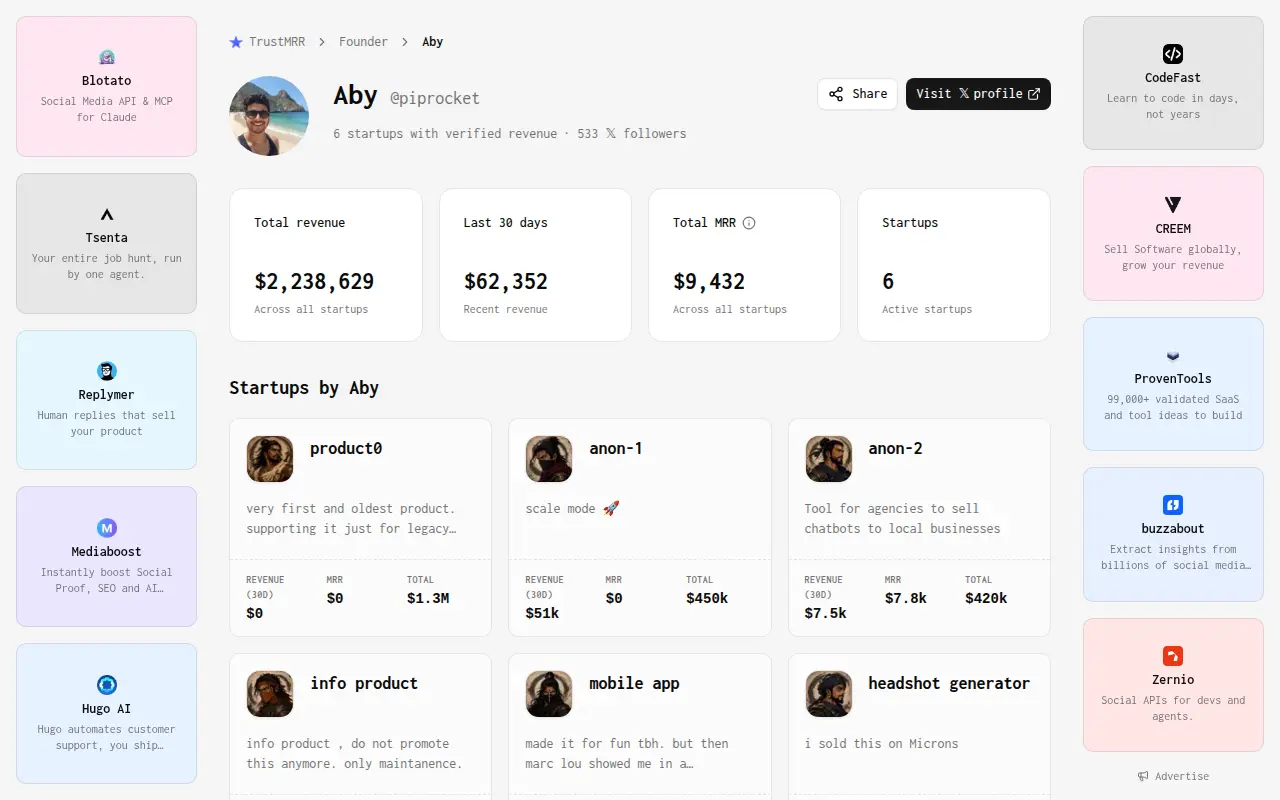Share Aby's founder profile
The width and height of the screenshot is (1280, 800).
pos(857,94)
